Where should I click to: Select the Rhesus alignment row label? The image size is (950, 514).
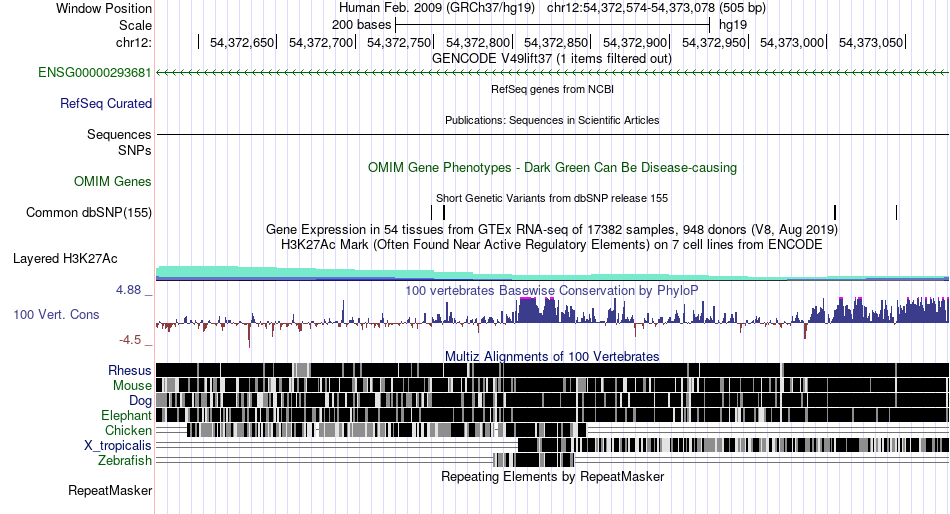[130, 370]
